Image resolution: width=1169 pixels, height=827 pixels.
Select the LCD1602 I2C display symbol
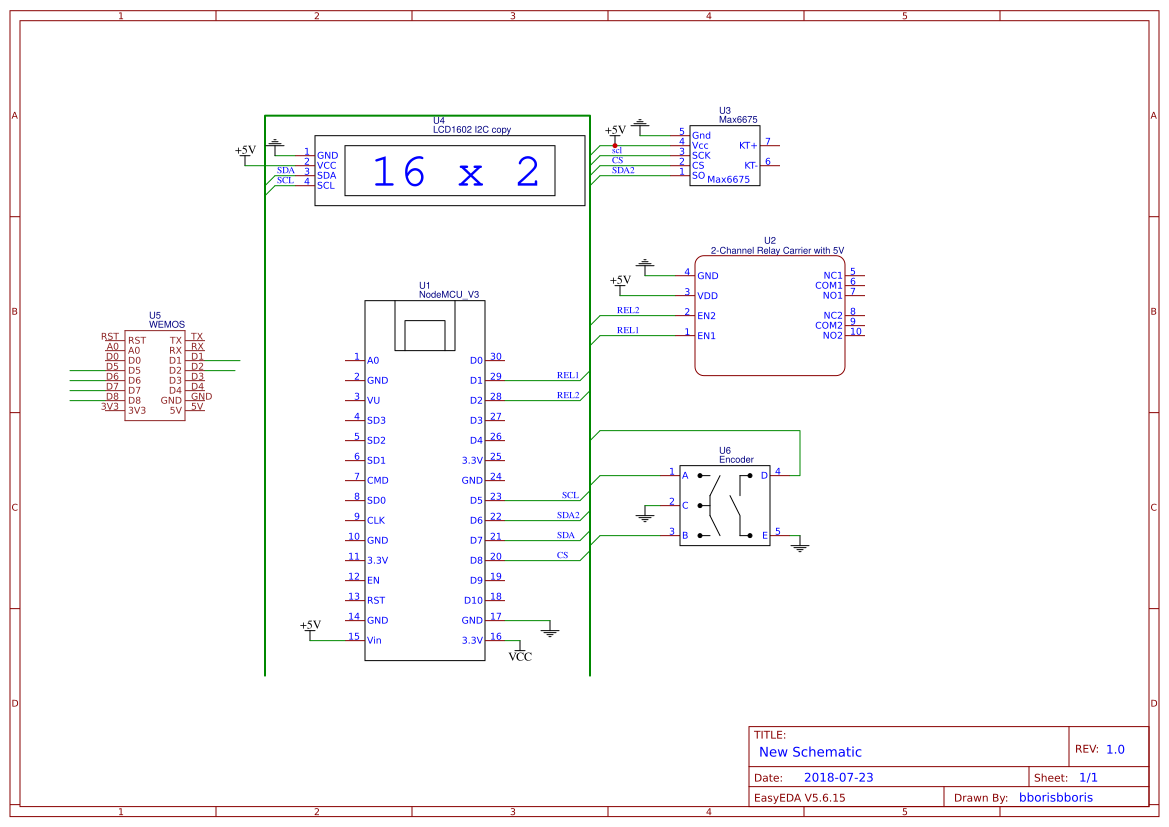coord(448,170)
